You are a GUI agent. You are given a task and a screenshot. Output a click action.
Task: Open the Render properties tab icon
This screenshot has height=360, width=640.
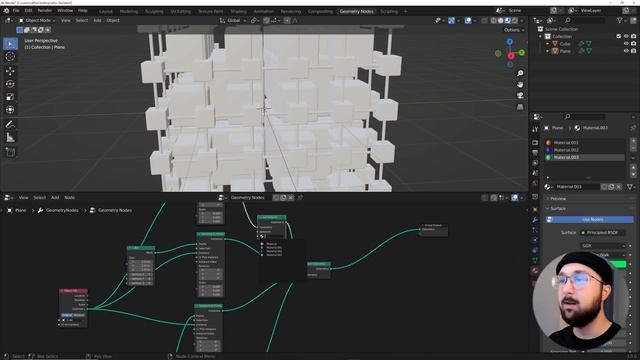[x=535, y=142]
